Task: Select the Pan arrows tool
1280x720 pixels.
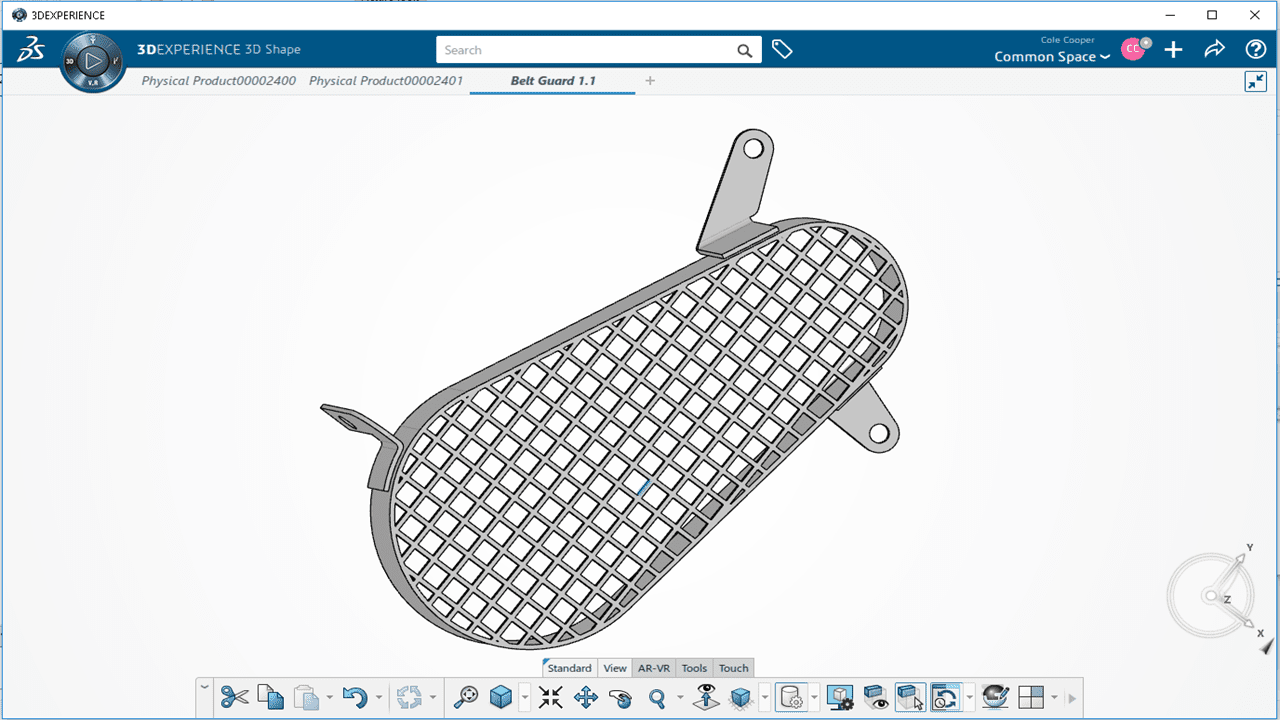Action: coord(586,697)
